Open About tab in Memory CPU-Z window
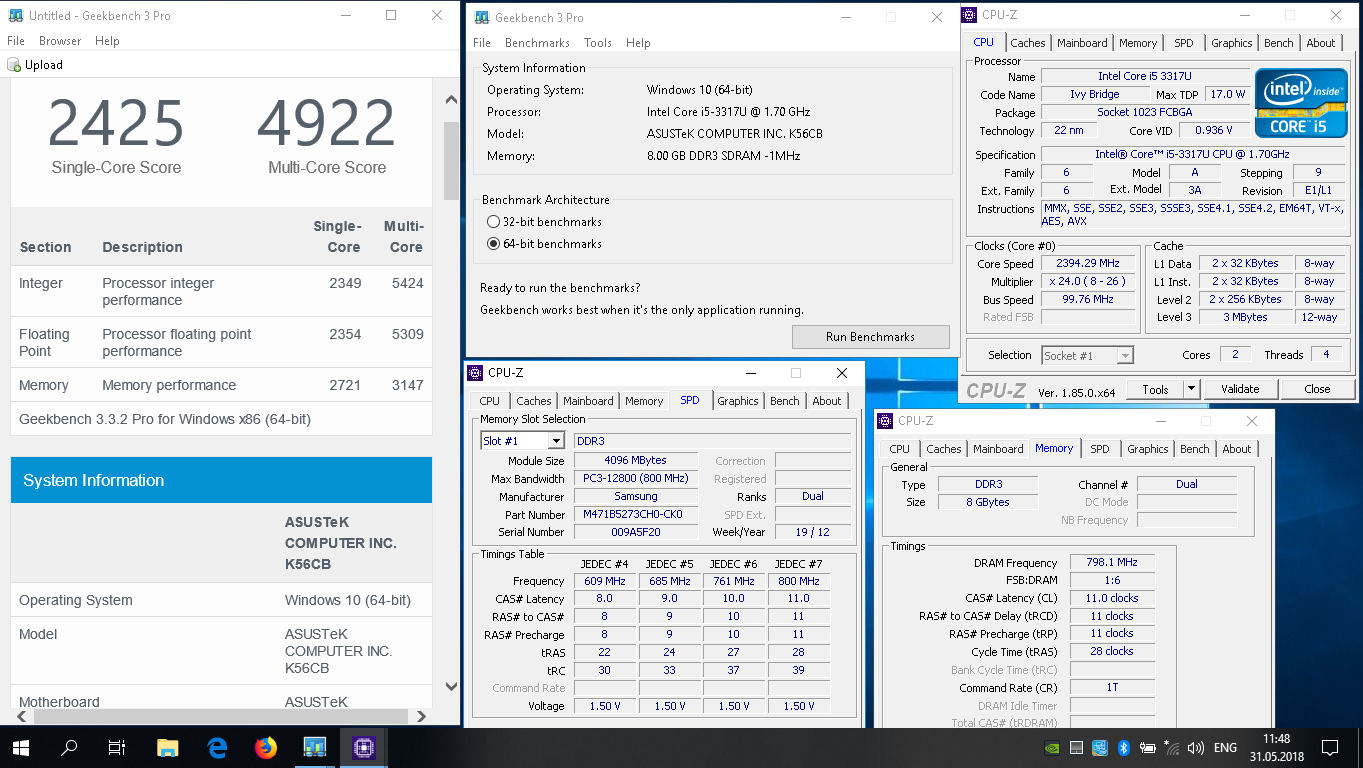This screenshot has height=768, width=1363. 1237,449
